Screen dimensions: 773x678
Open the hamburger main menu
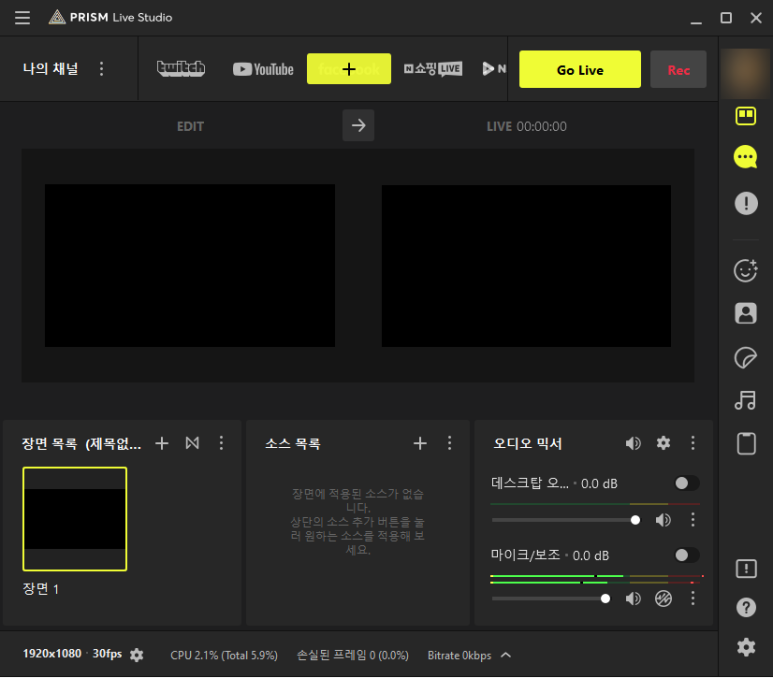click(x=22, y=18)
